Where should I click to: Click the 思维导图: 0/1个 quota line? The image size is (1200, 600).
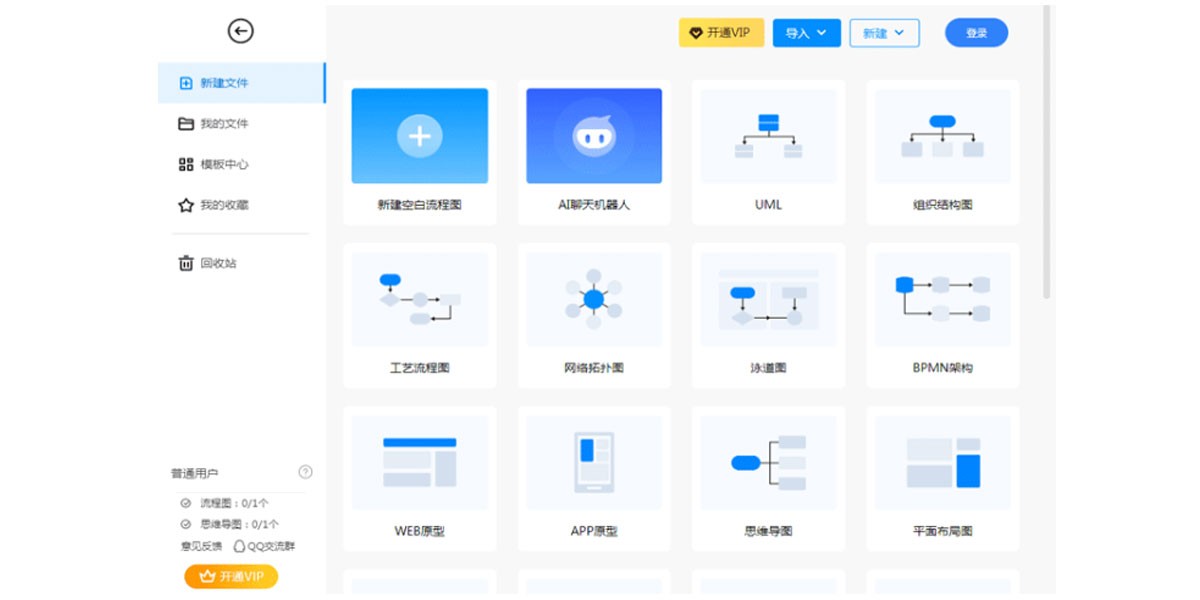click(x=229, y=524)
